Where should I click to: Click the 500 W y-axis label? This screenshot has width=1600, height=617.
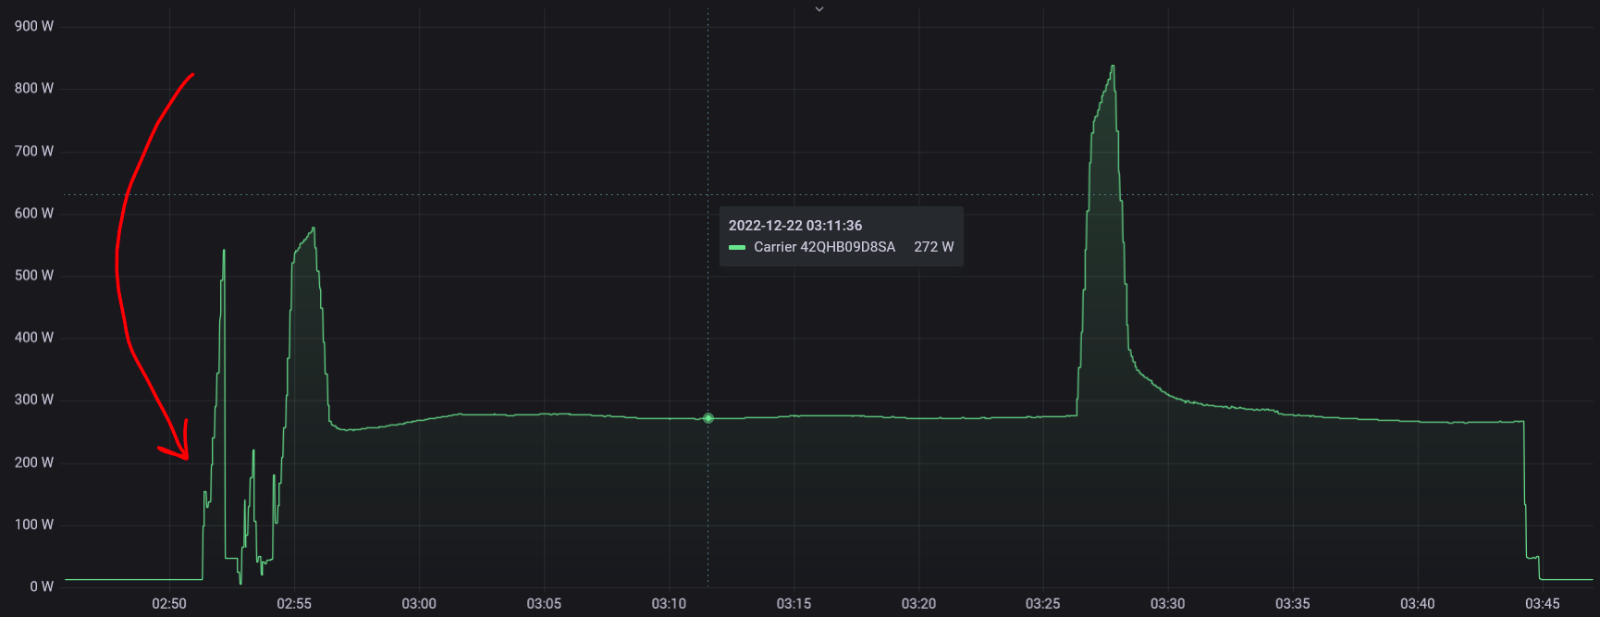34,275
